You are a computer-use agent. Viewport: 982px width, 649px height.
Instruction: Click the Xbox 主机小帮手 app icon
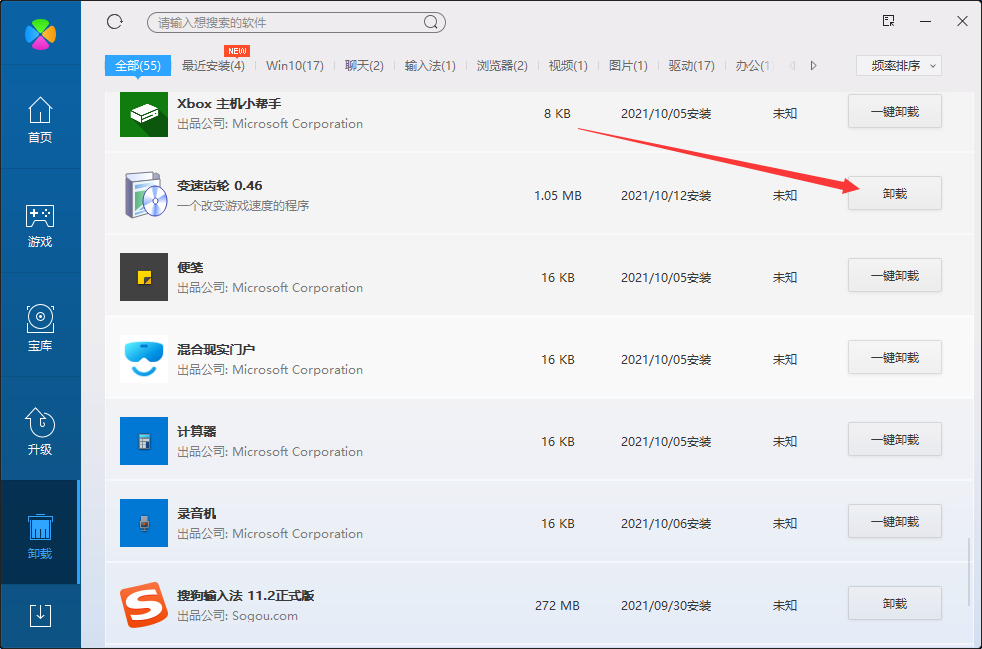click(x=144, y=114)
